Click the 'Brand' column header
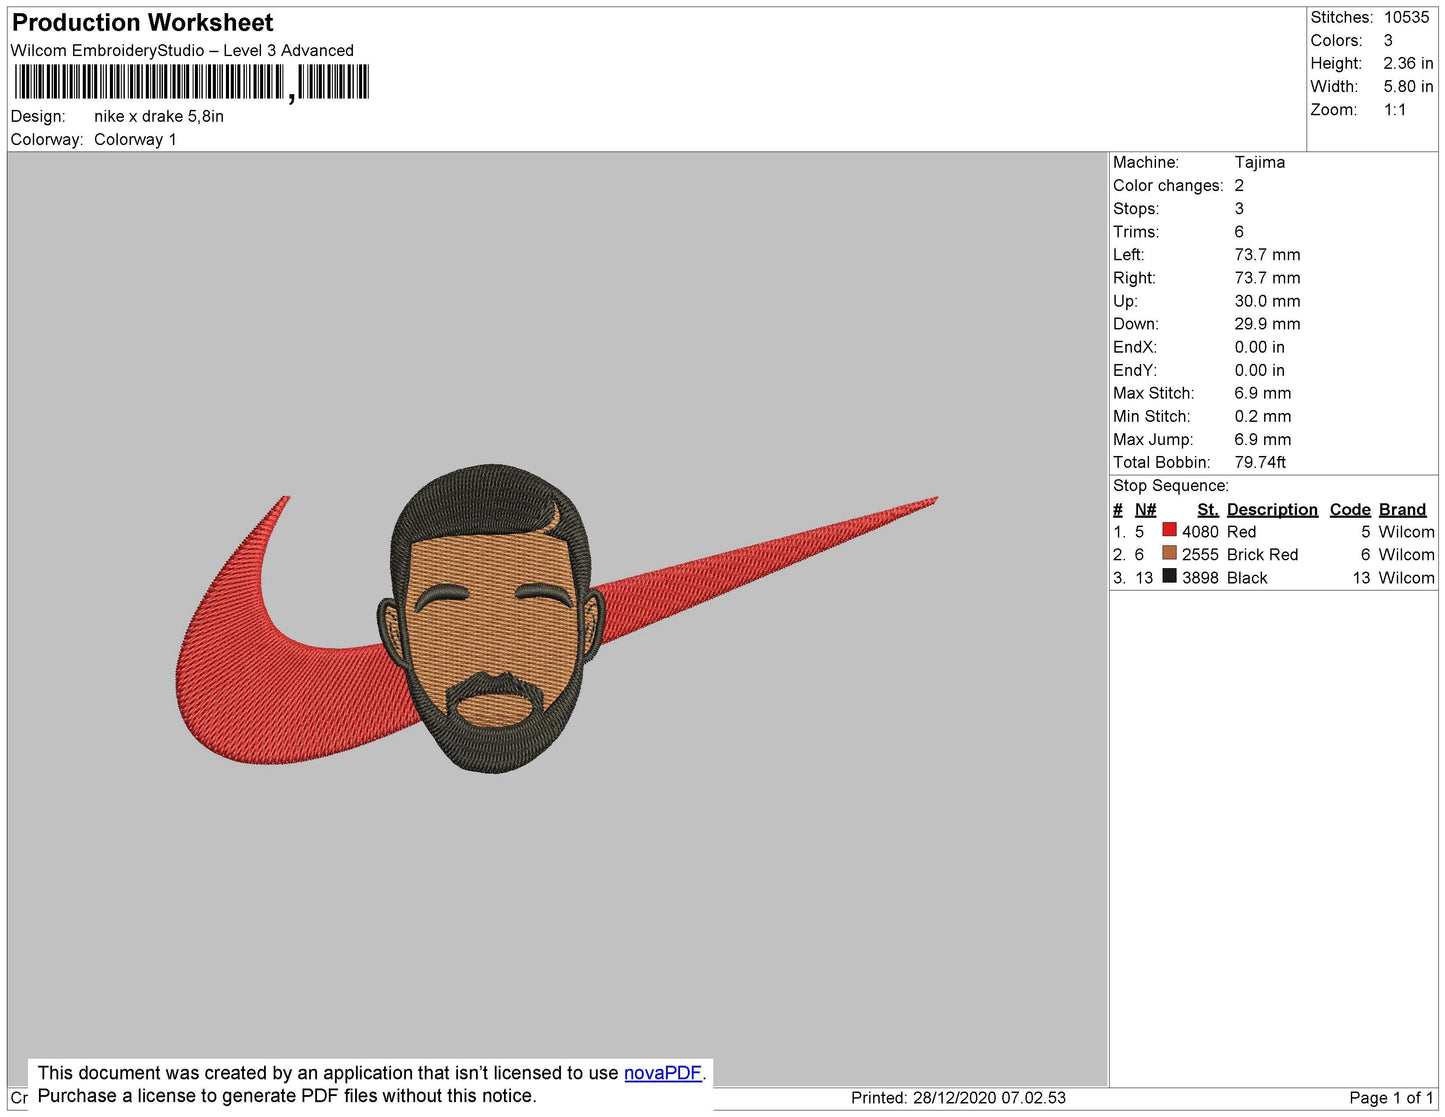Viewport: 1445px width, 1117px height. [1402, 510]
